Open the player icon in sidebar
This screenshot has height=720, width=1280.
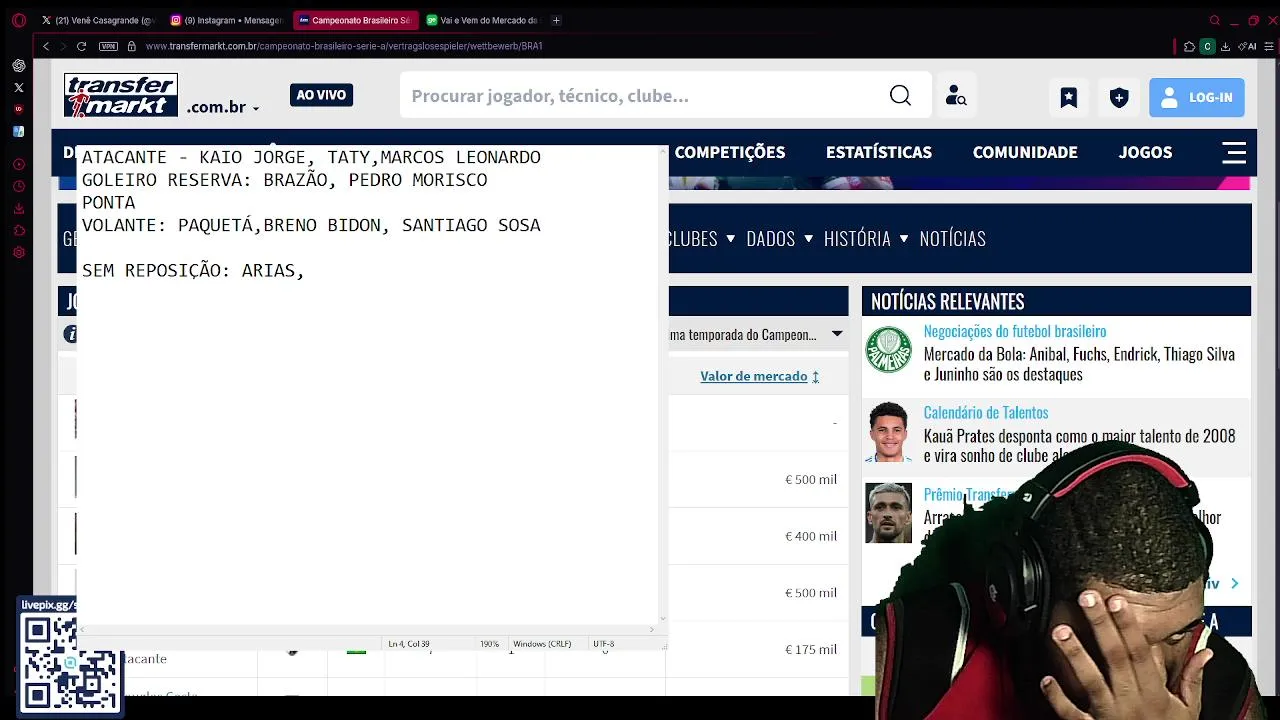coord(19,164)
